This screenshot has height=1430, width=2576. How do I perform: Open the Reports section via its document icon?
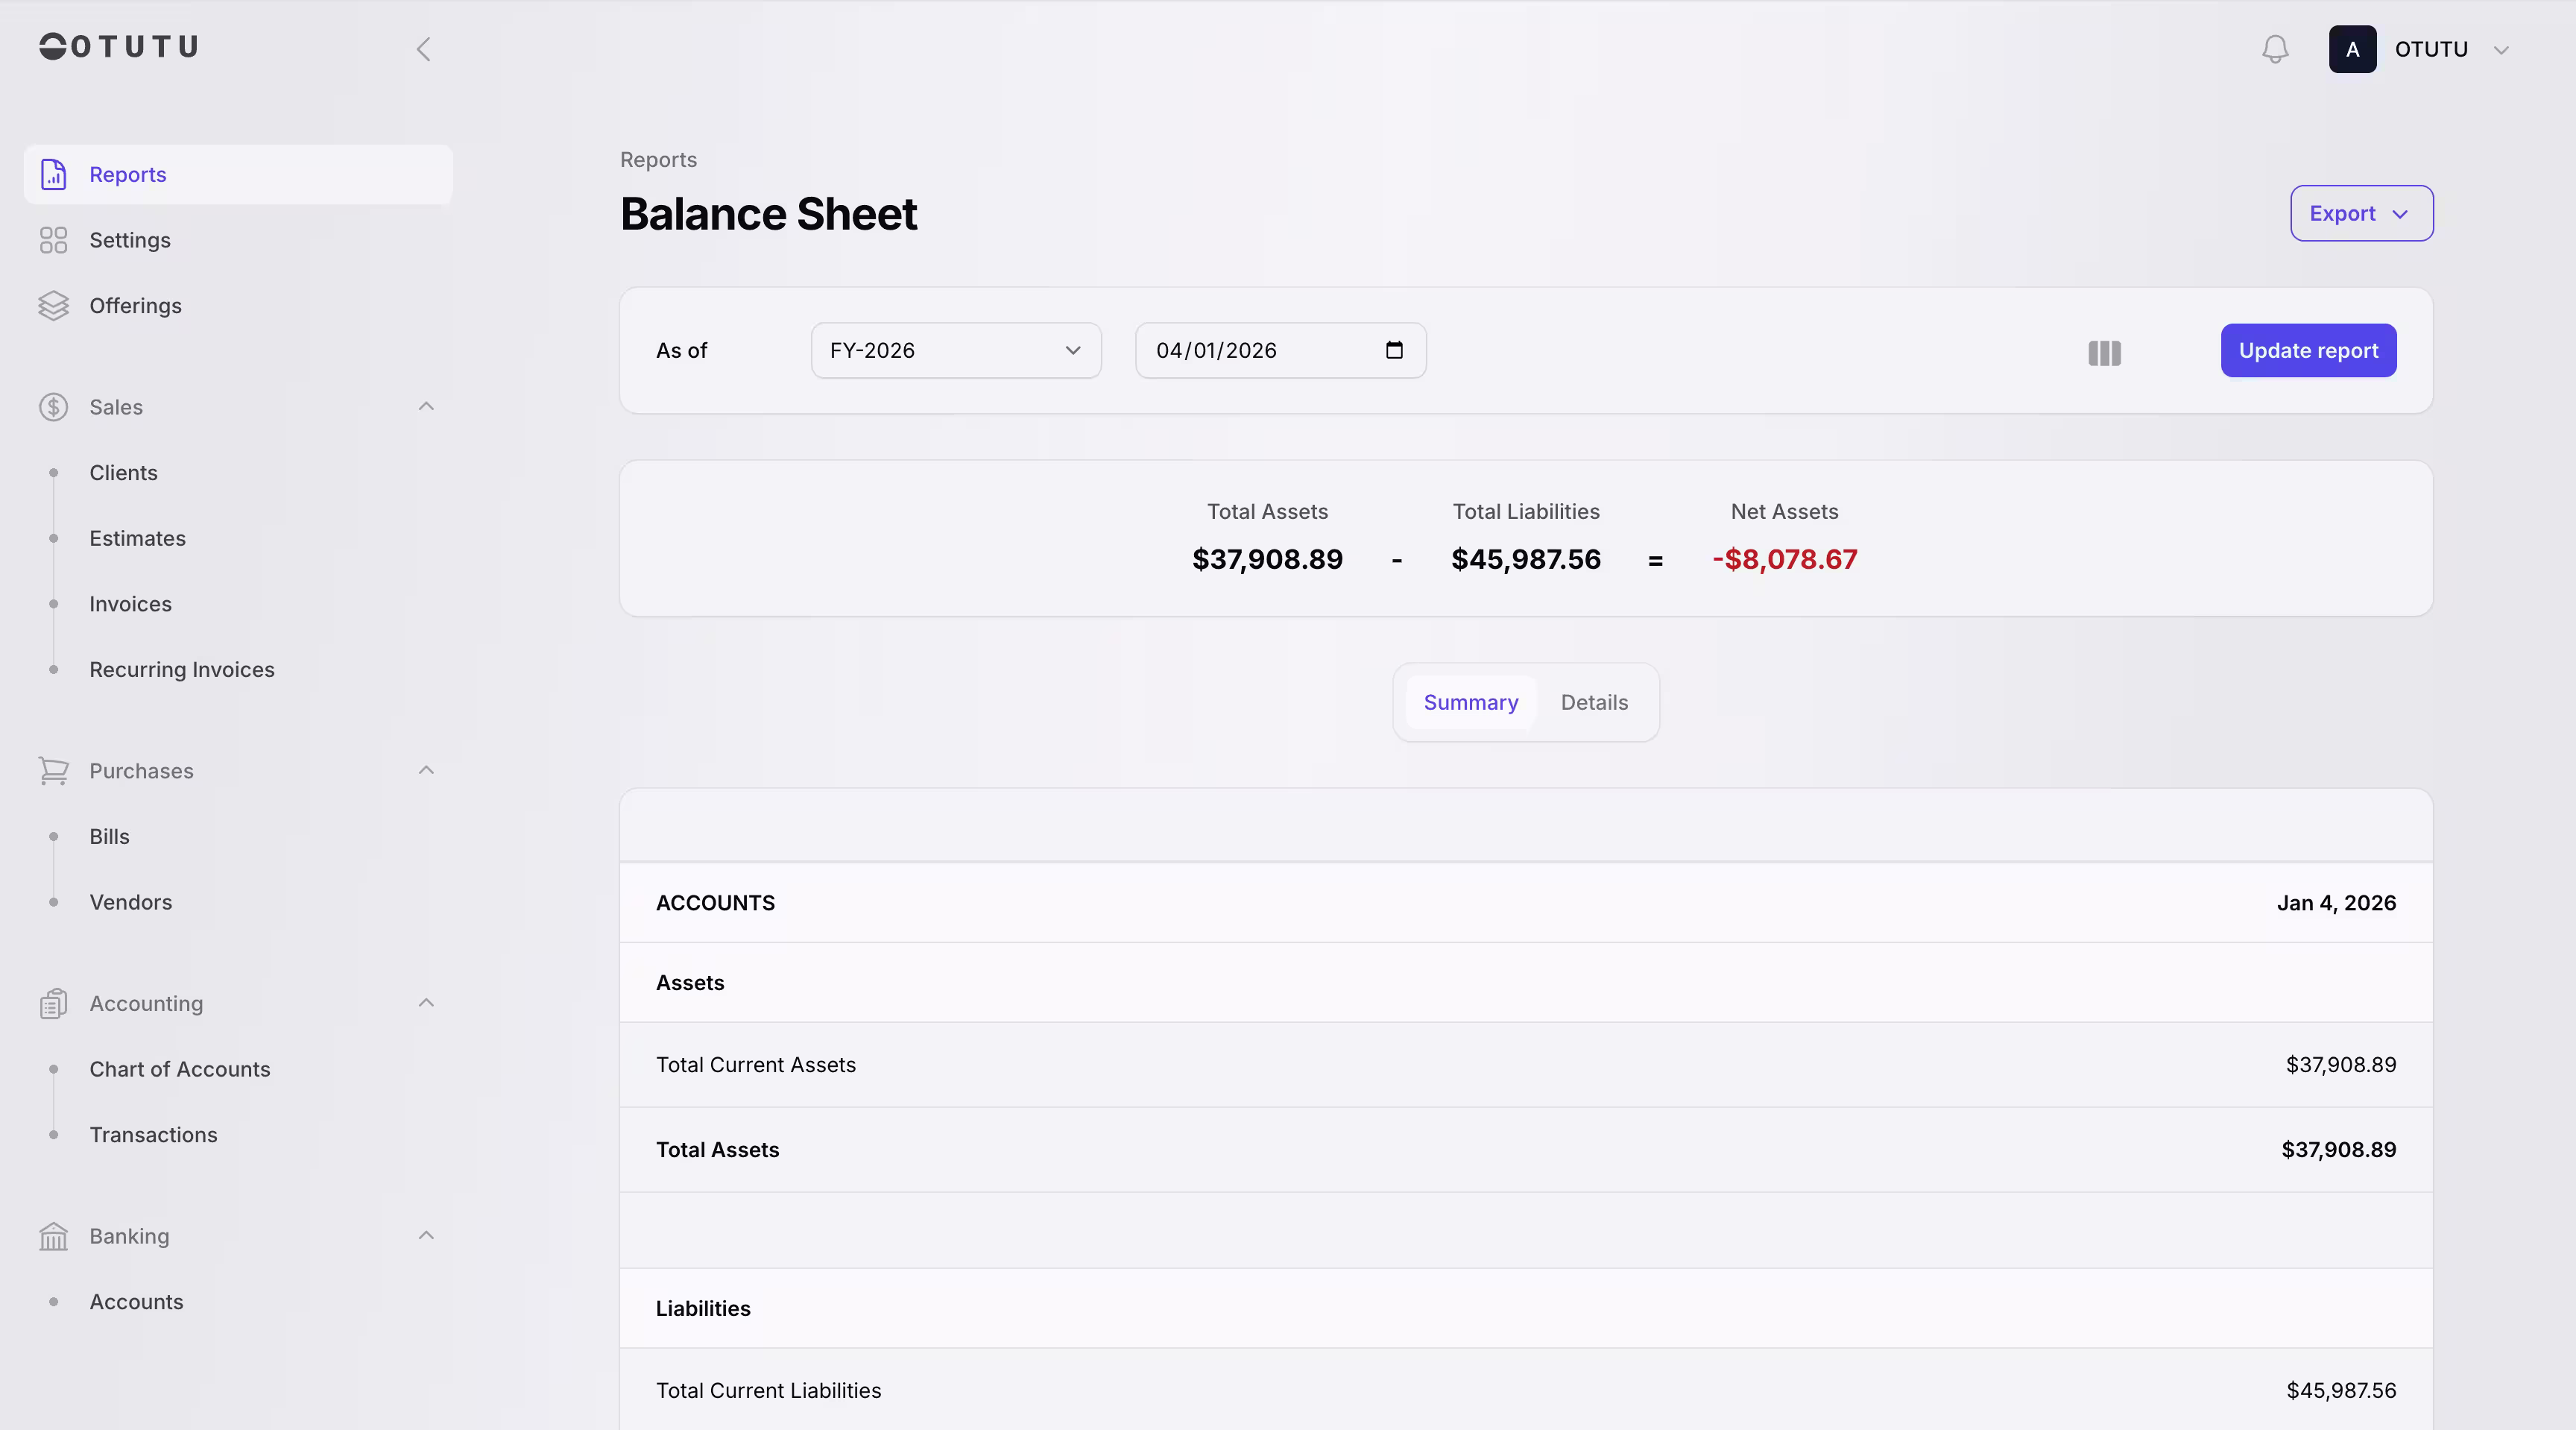pyautogui.click(x=53, y=174)
